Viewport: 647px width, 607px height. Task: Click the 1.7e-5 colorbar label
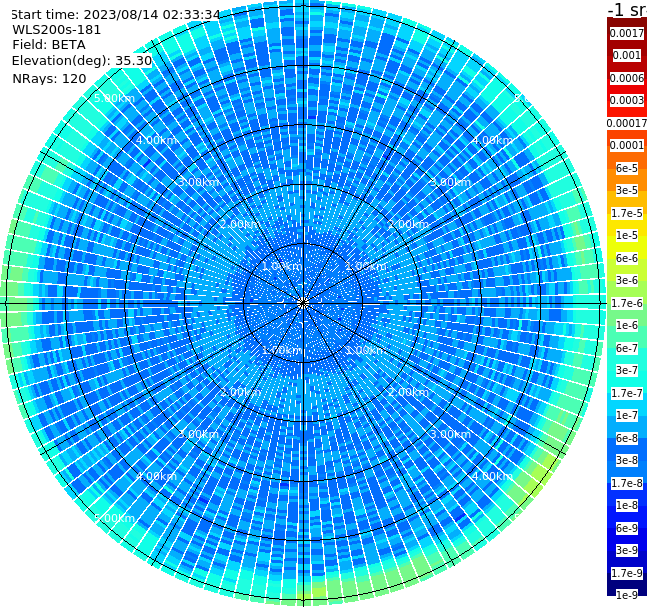[627, 213]
